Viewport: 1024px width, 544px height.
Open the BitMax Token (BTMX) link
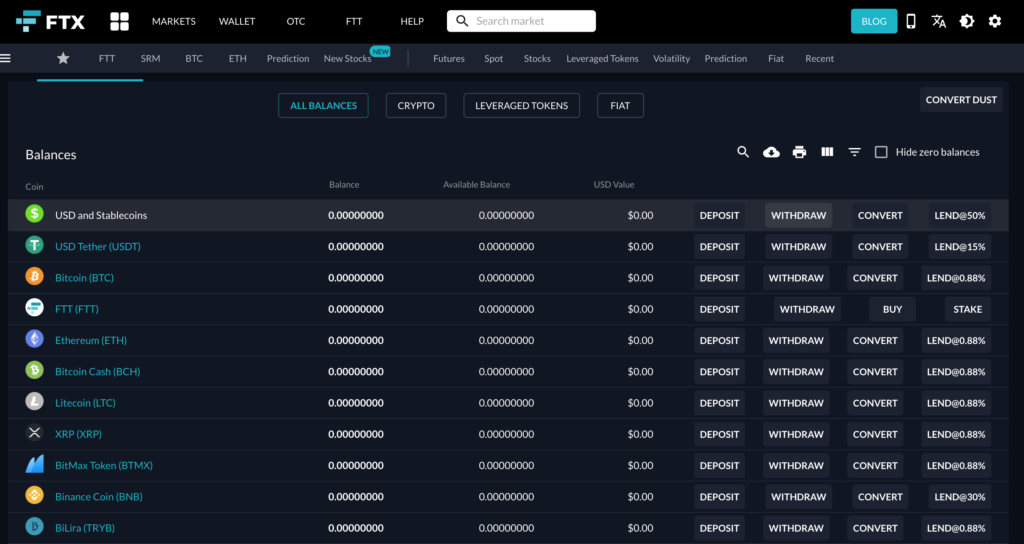[104, 465]
